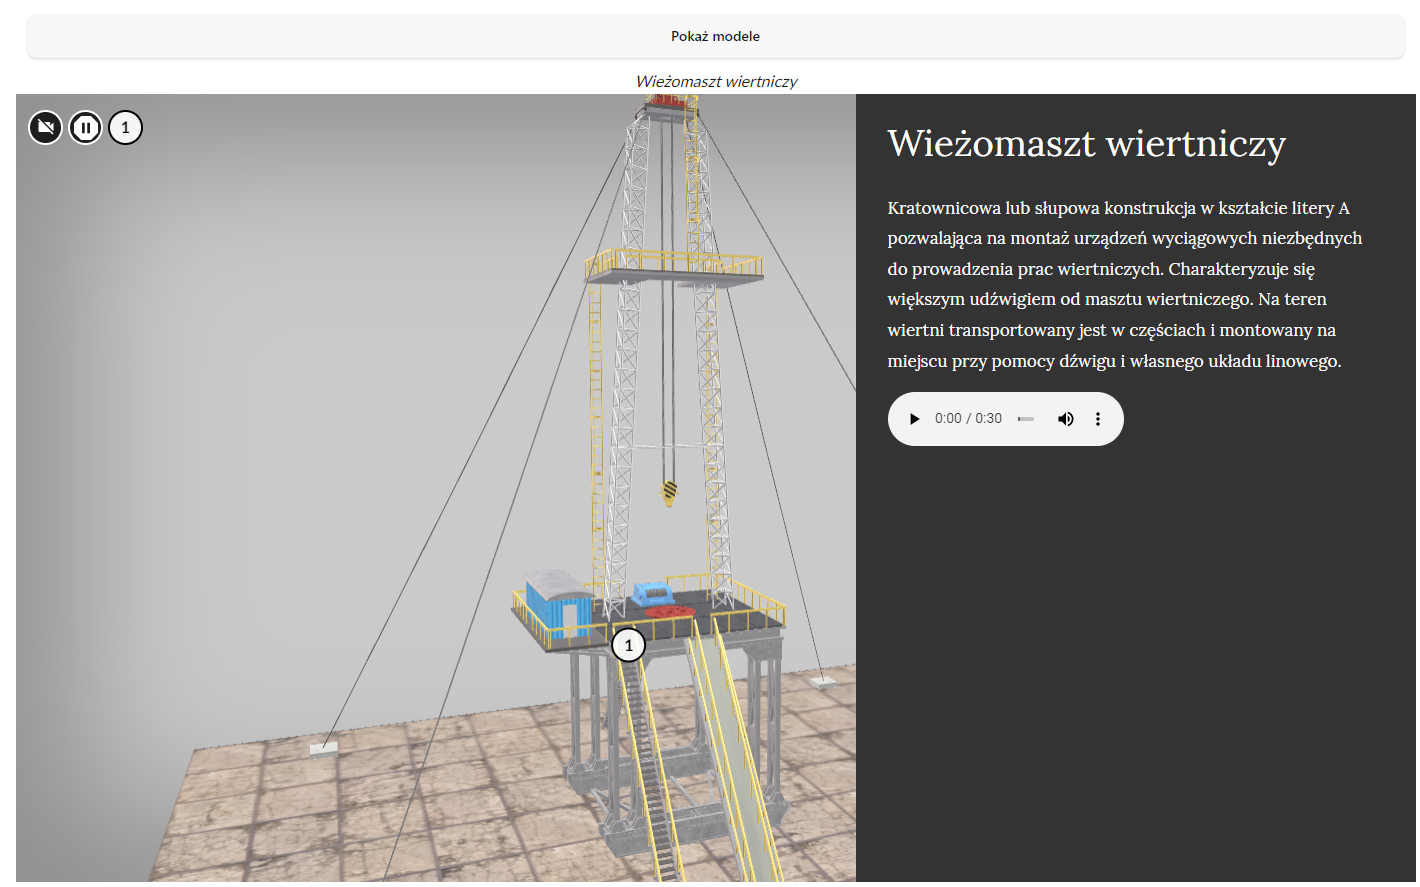Click the numbered hotspot near the rig stairs
Image resolution: width=1420 pixels, height=887 pixels.
click(628, 645)
